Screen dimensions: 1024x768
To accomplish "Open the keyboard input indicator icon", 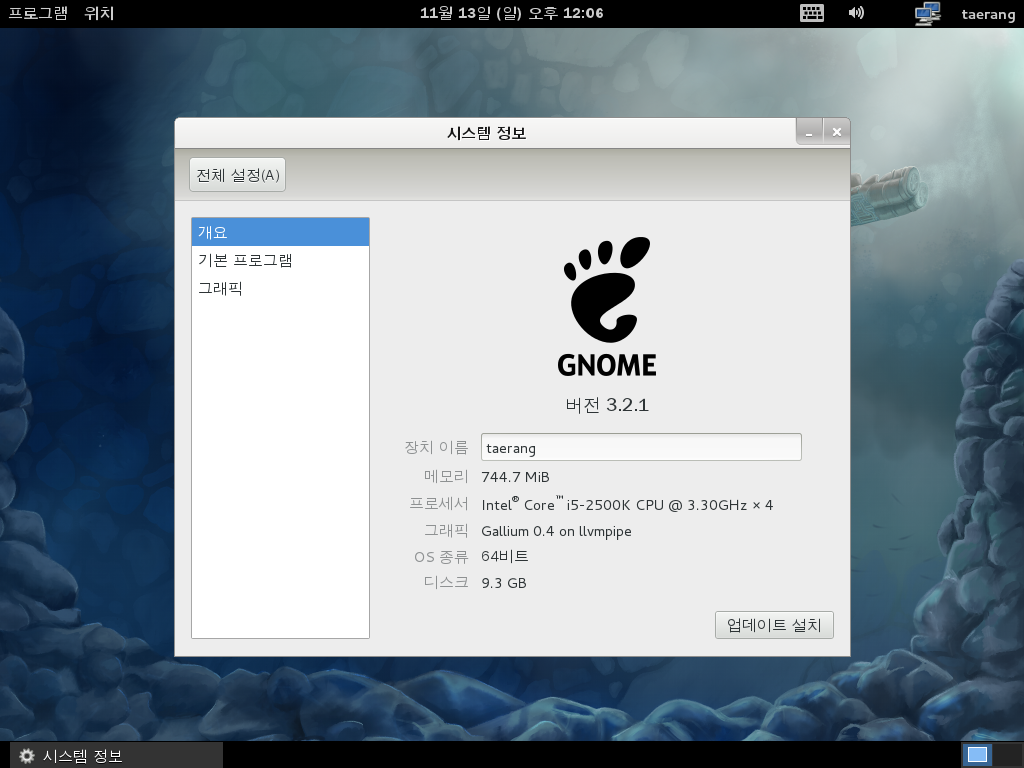I will pos(812,13).
